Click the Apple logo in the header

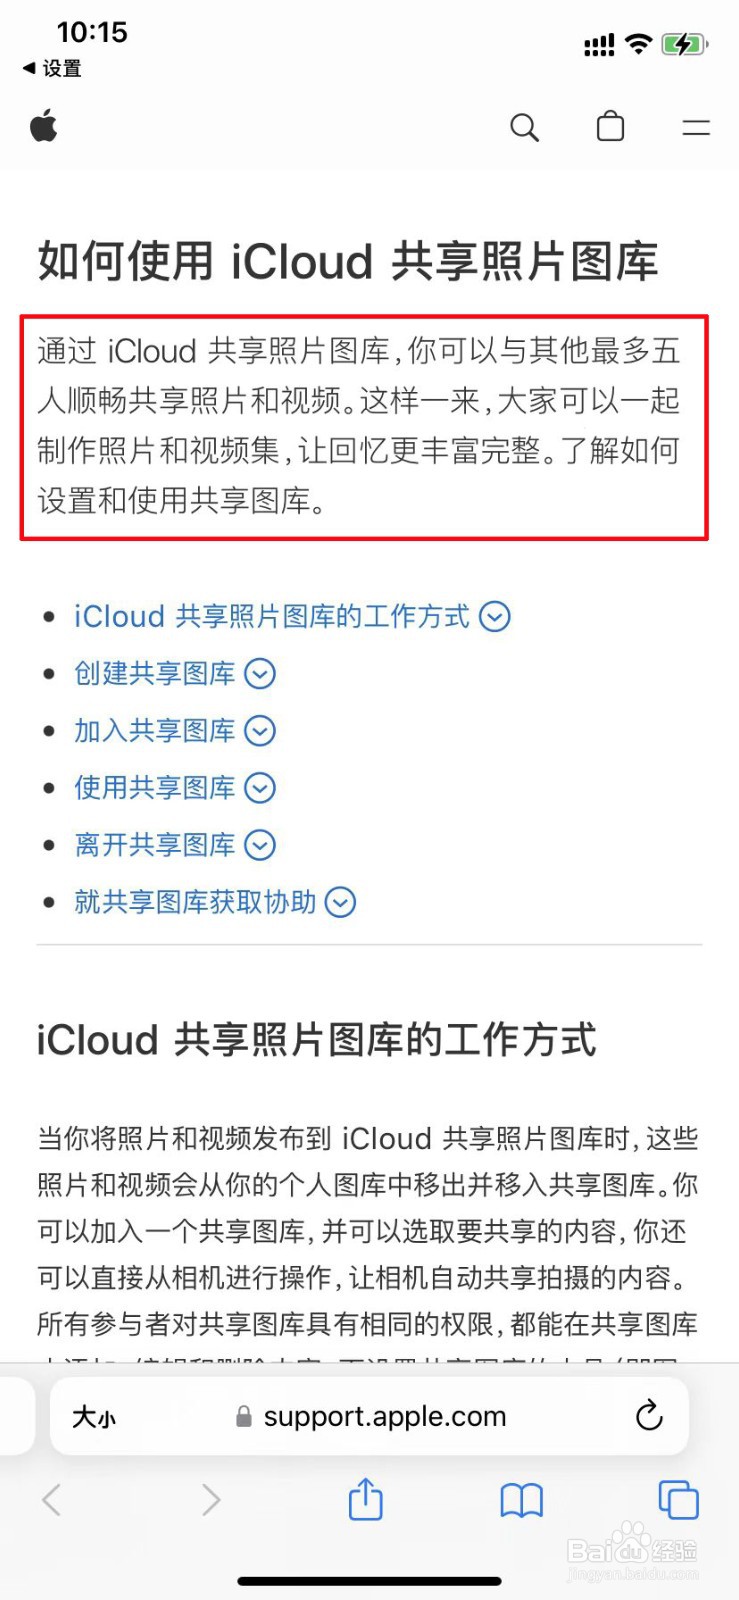44,127
